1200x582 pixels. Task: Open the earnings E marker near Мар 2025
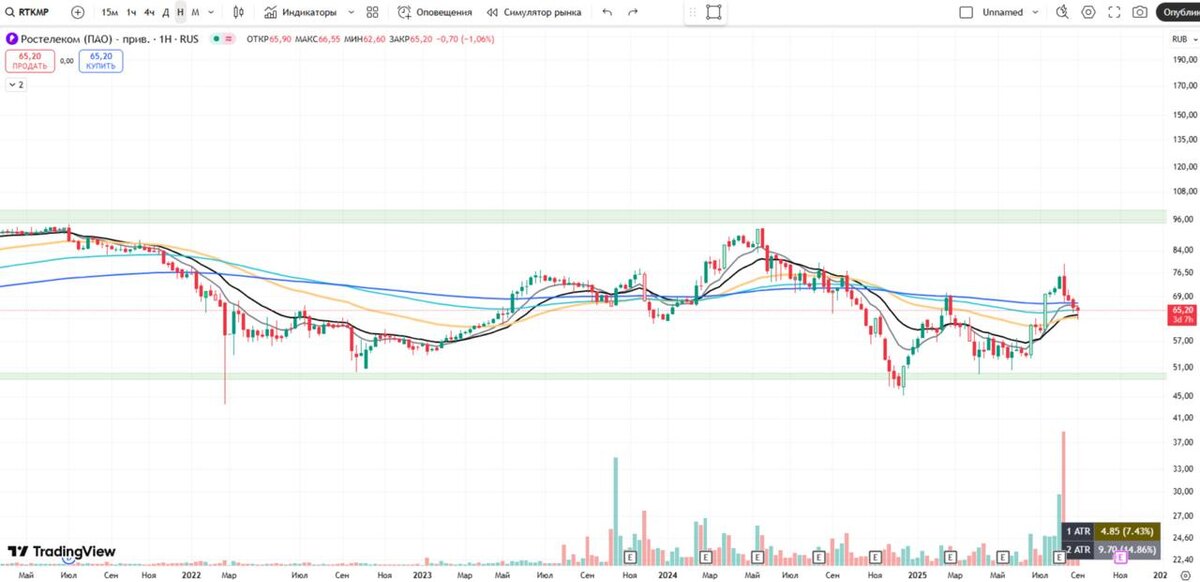coord(952,556)
